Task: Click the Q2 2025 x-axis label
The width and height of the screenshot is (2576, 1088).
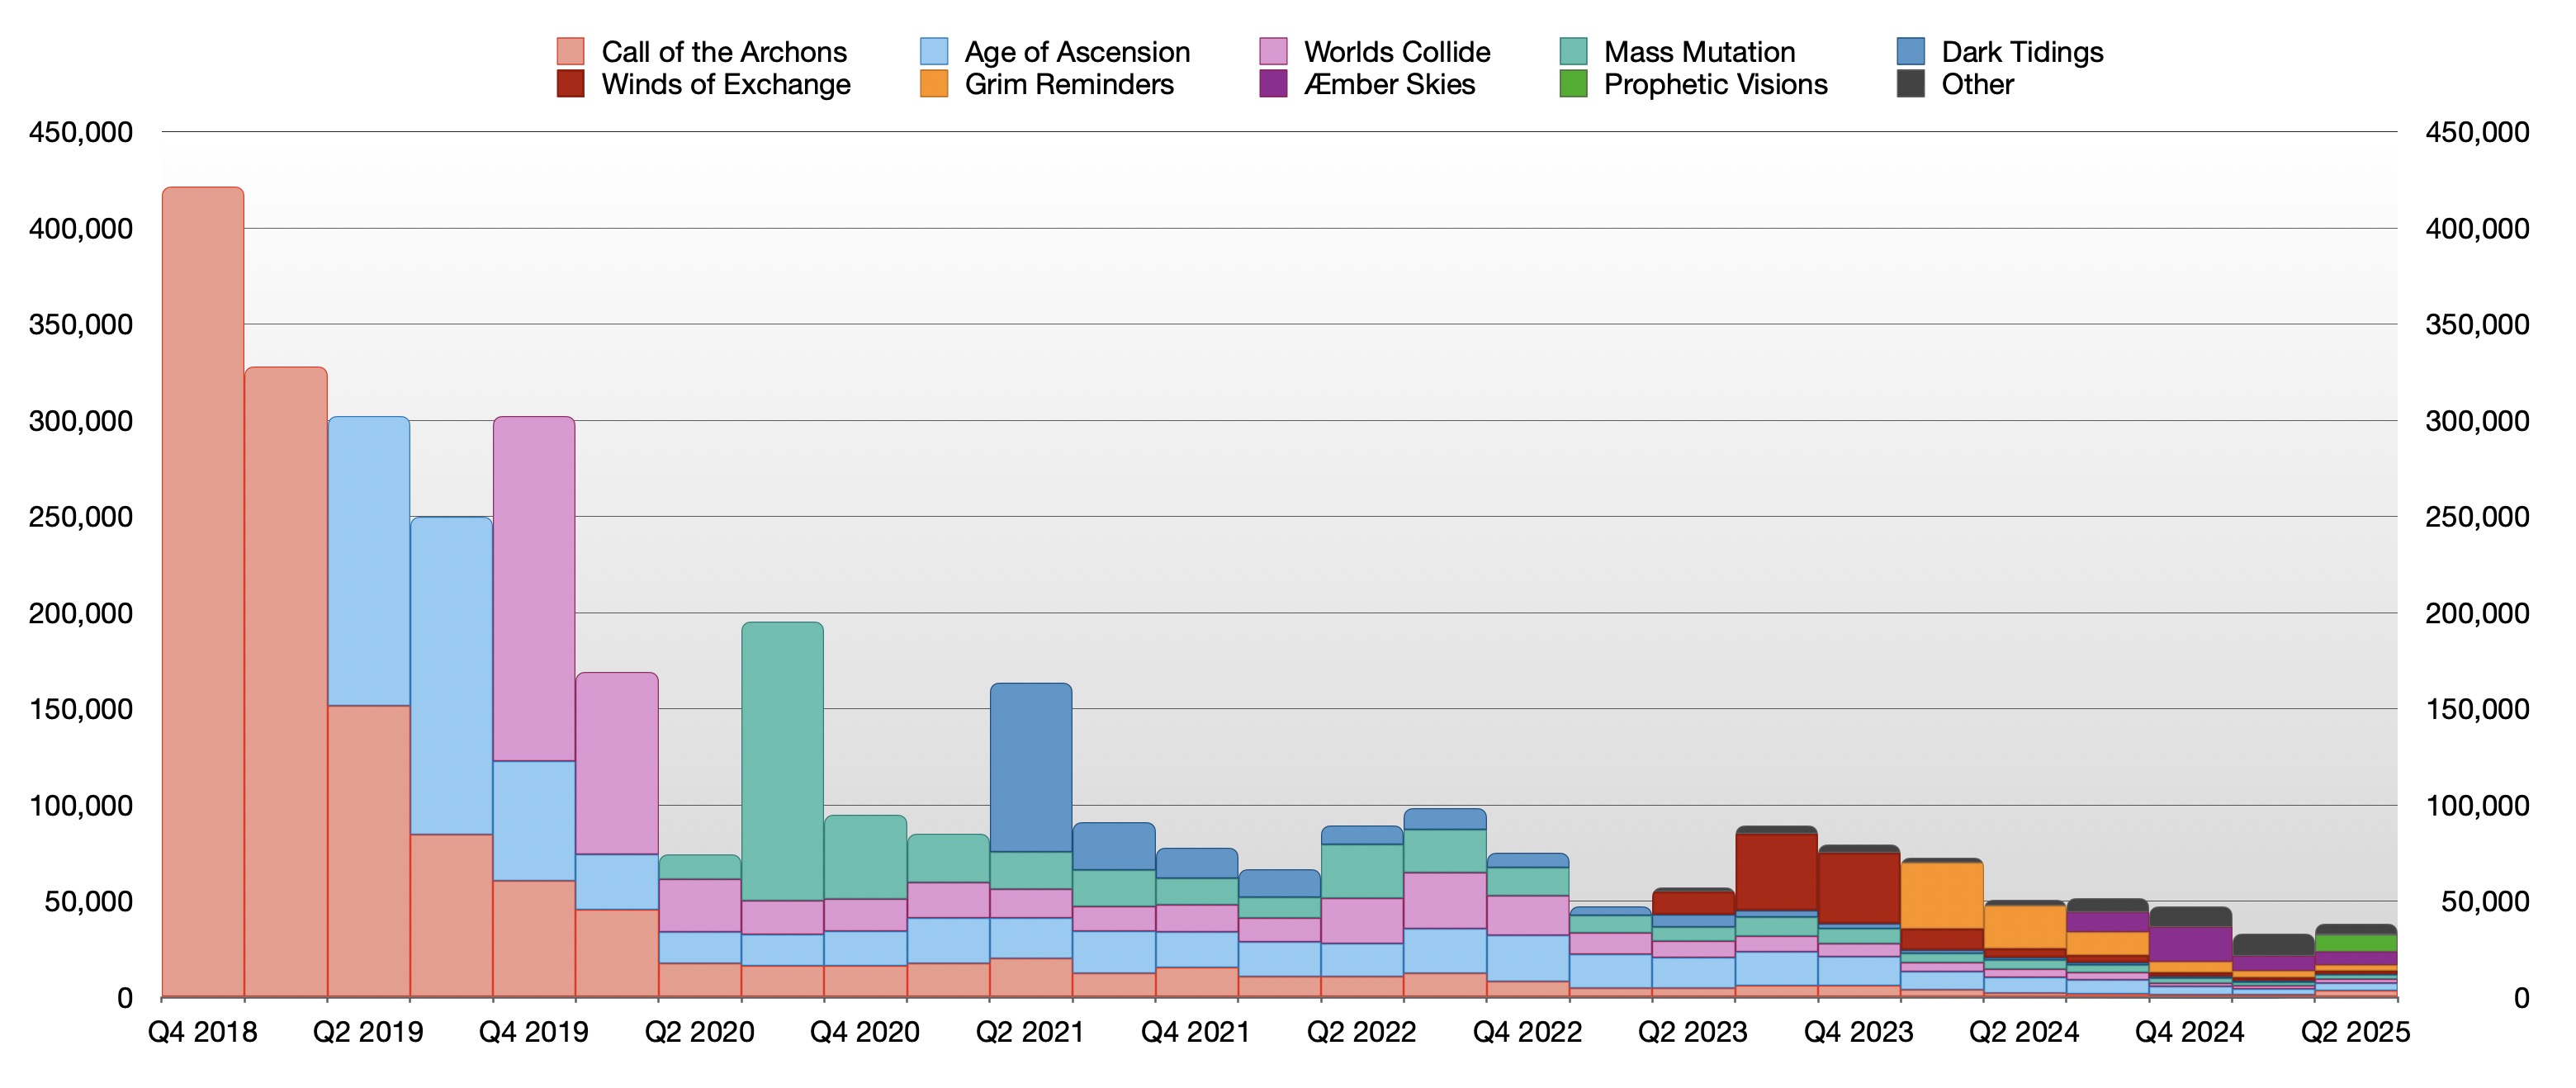Action: [2355, 1032]
